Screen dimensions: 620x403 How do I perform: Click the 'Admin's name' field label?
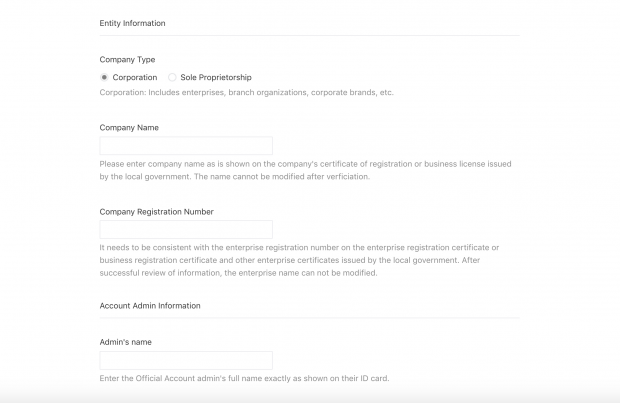click(x=125, y=342)
